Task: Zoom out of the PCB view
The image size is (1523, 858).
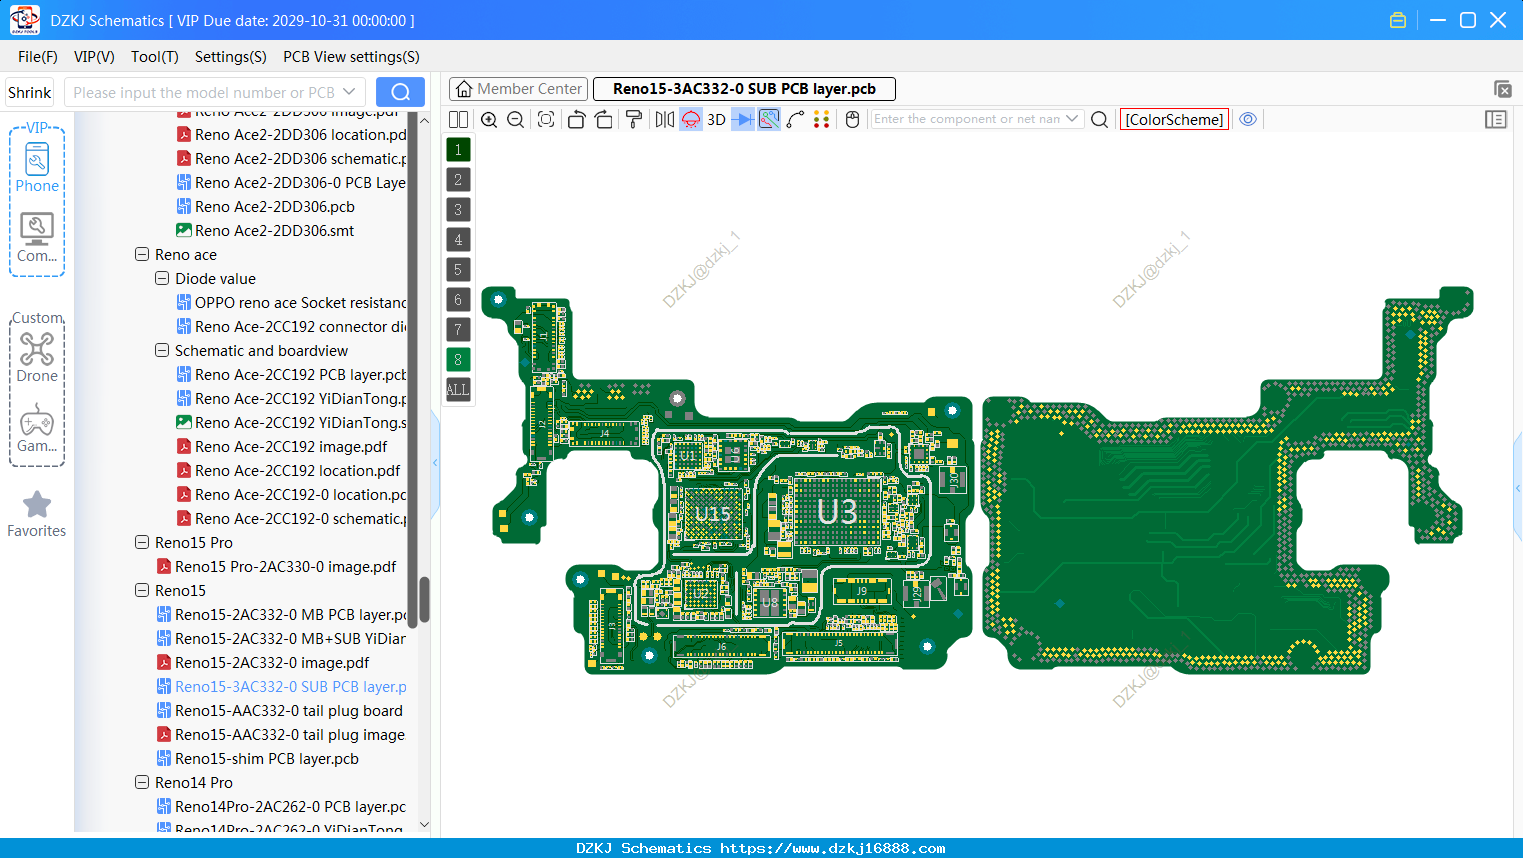Action: coord(515,119)
